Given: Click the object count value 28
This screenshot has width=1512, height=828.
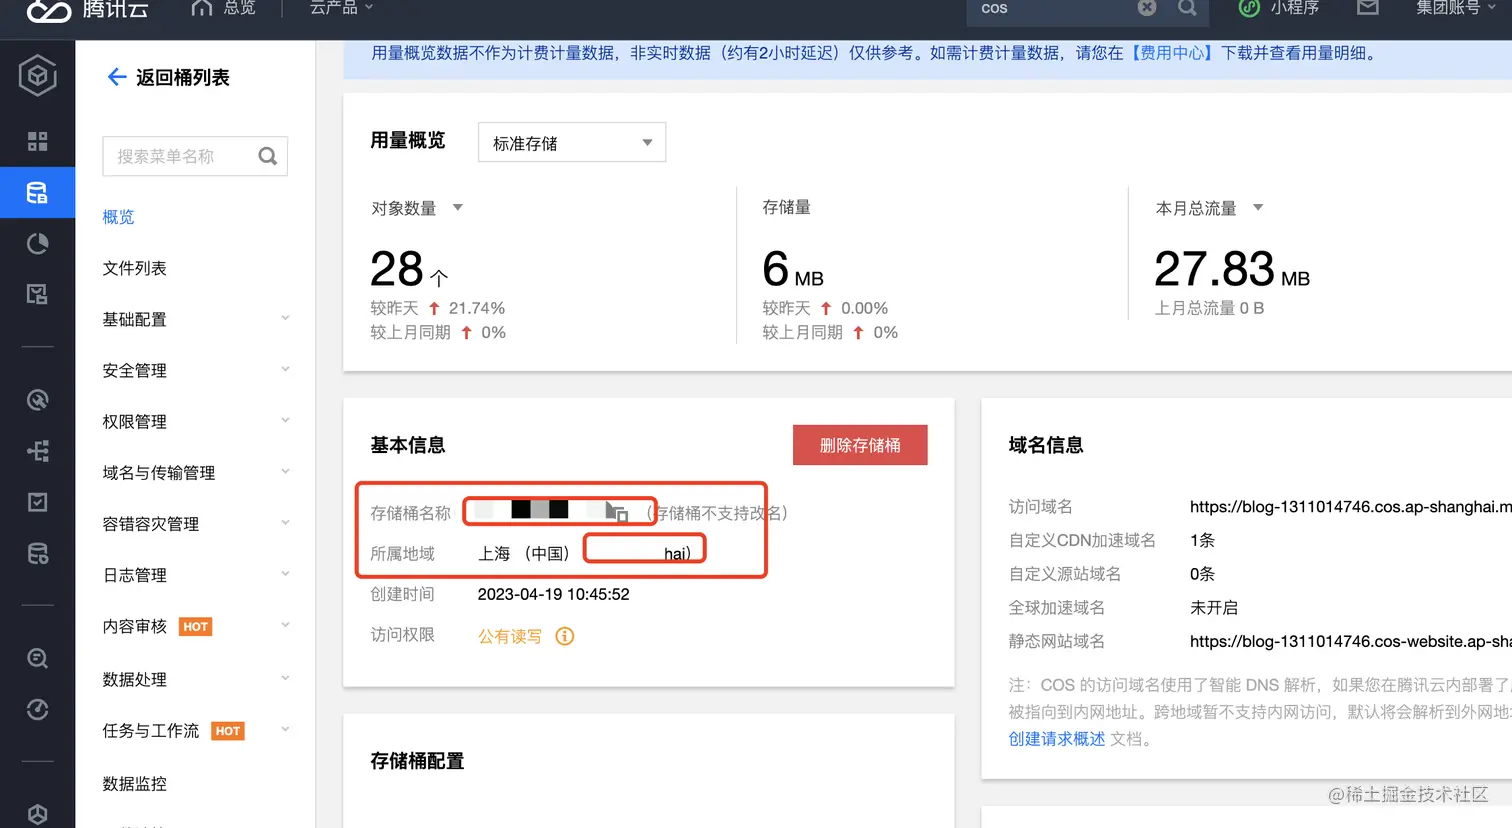Looking at the screenshot, I should [x=397, y=269].
